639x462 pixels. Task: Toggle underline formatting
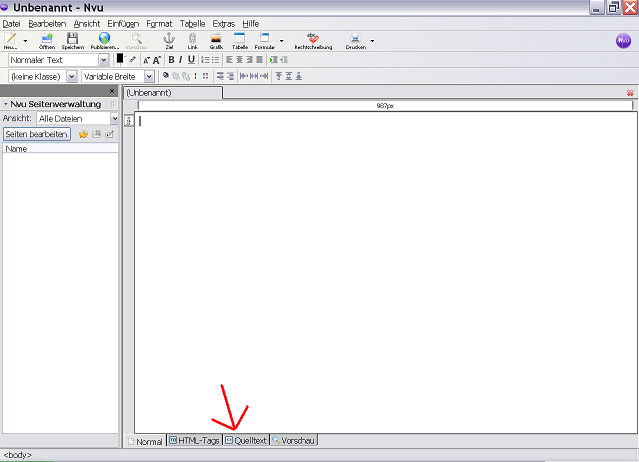tap(191, 60)
